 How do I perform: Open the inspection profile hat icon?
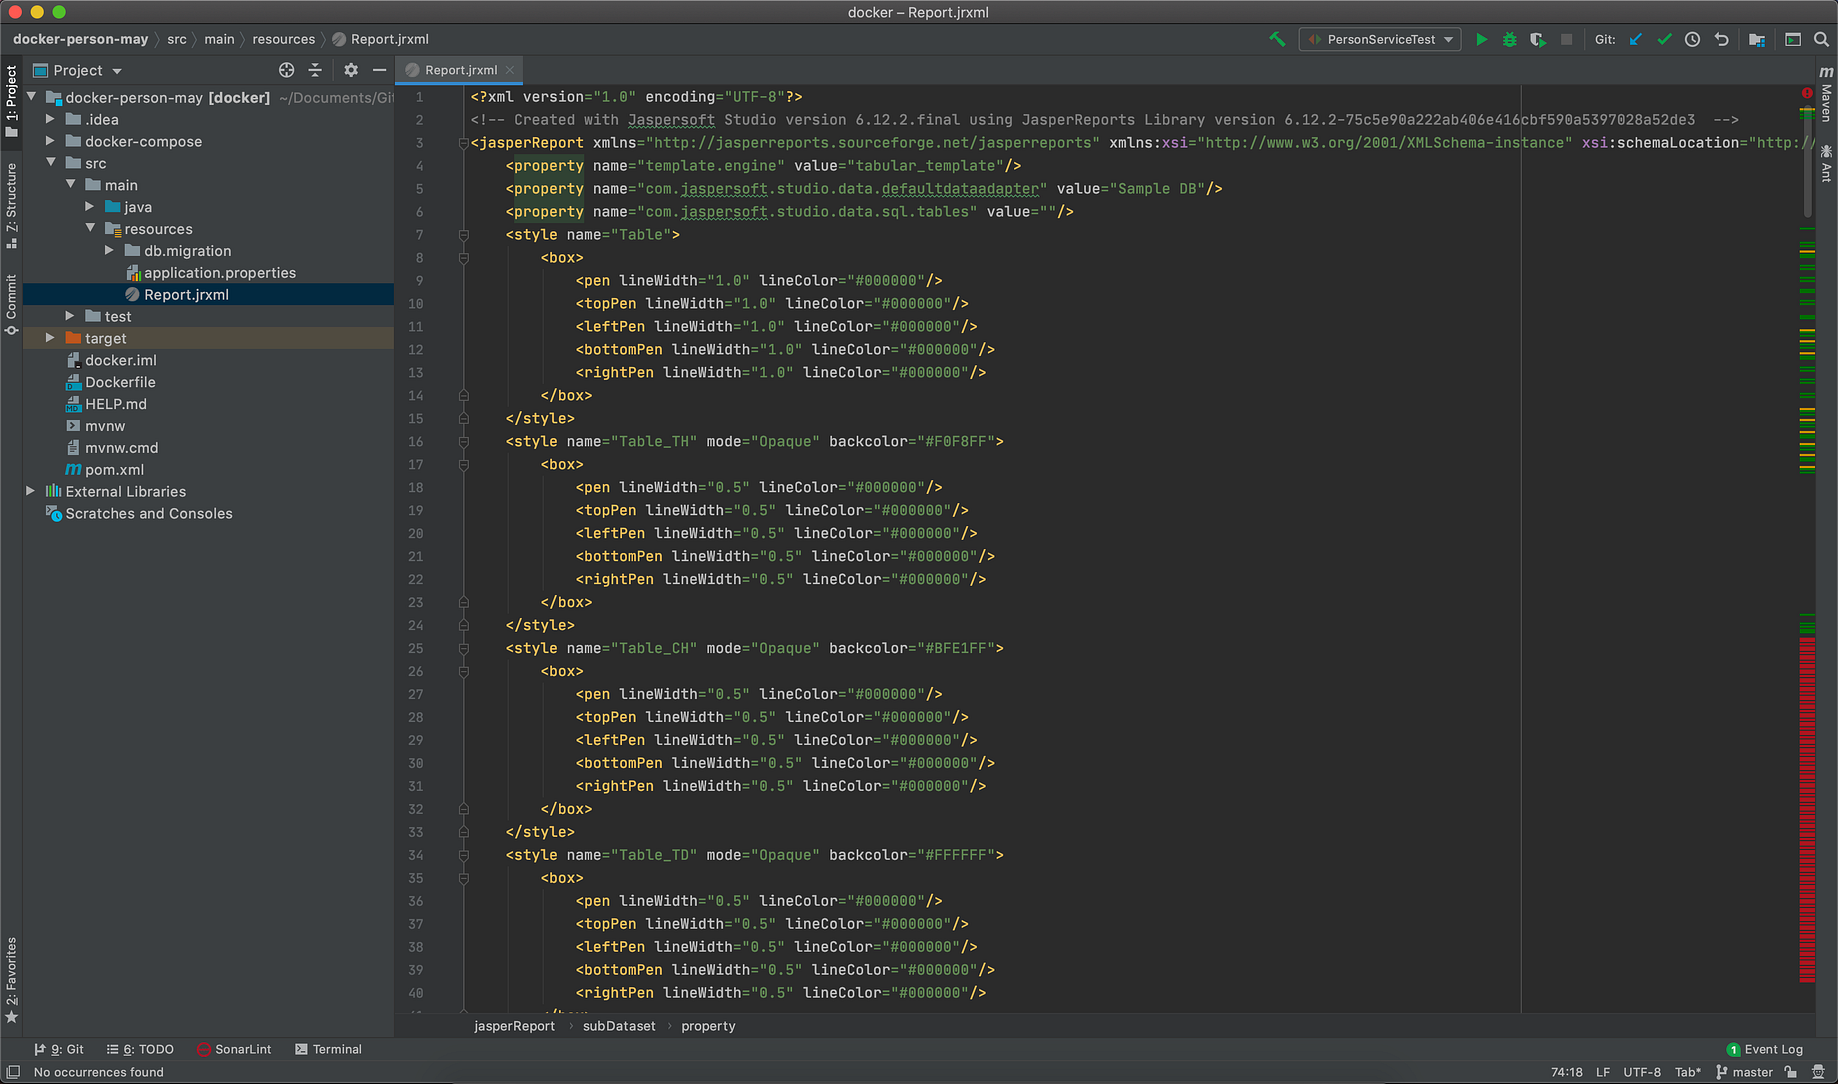click(x=1818, y=1072)
